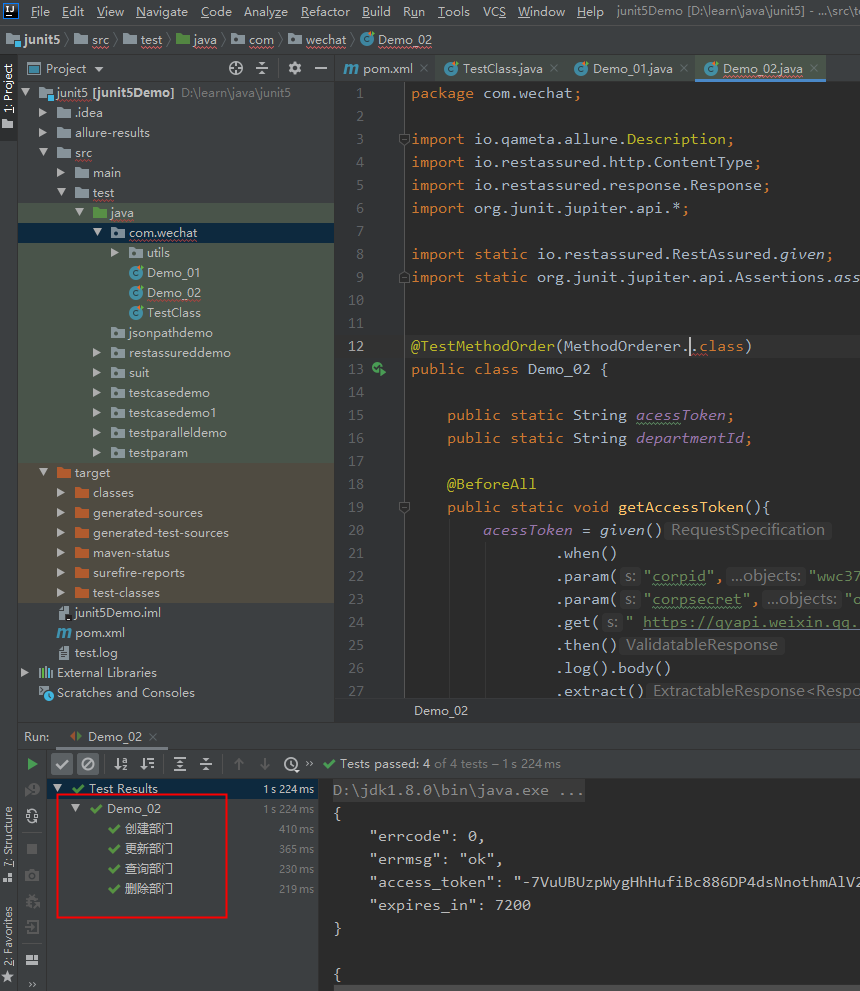Select the 查询部门 test result
This screenshot has width=860, height=991.
[148, 868]
